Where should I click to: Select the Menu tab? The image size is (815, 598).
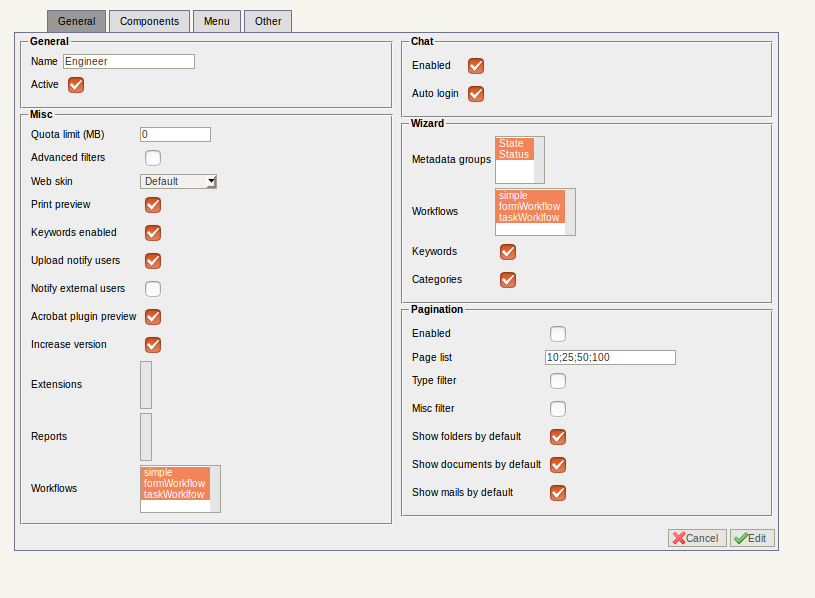pyautogui.click(x=216, y=20)
